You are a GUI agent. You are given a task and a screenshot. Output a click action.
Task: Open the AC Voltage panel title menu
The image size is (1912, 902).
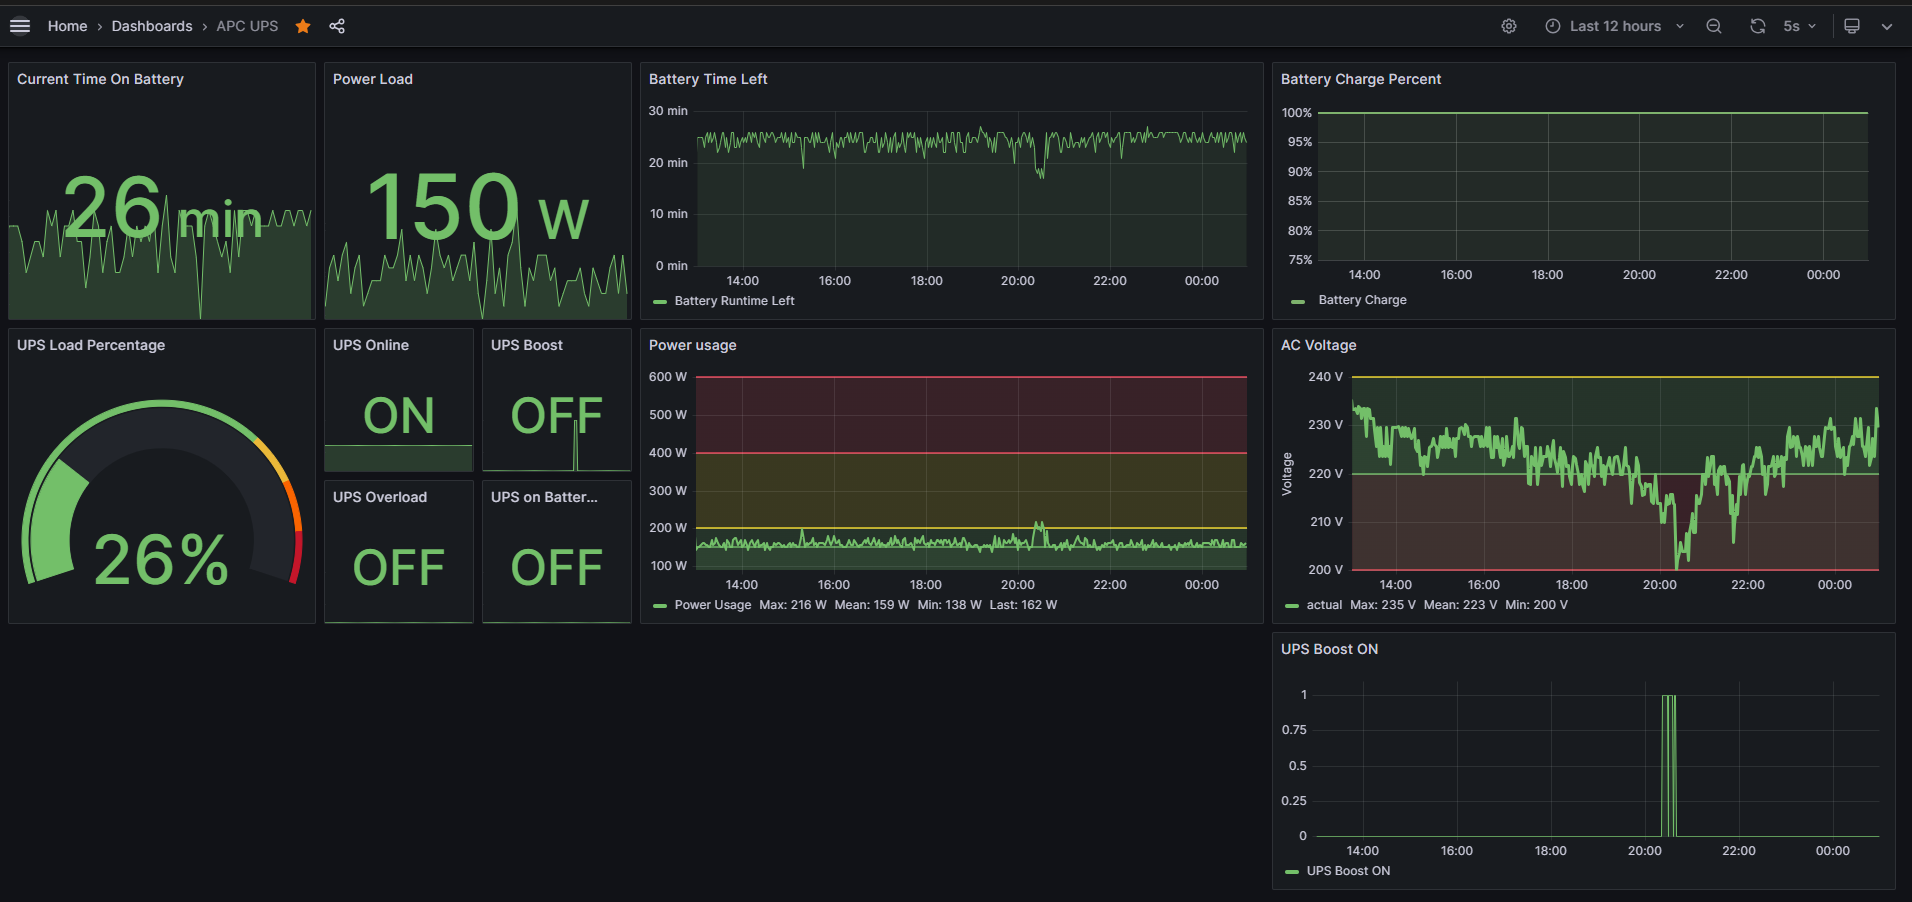pyautogui.click(x=1318, y=345)
